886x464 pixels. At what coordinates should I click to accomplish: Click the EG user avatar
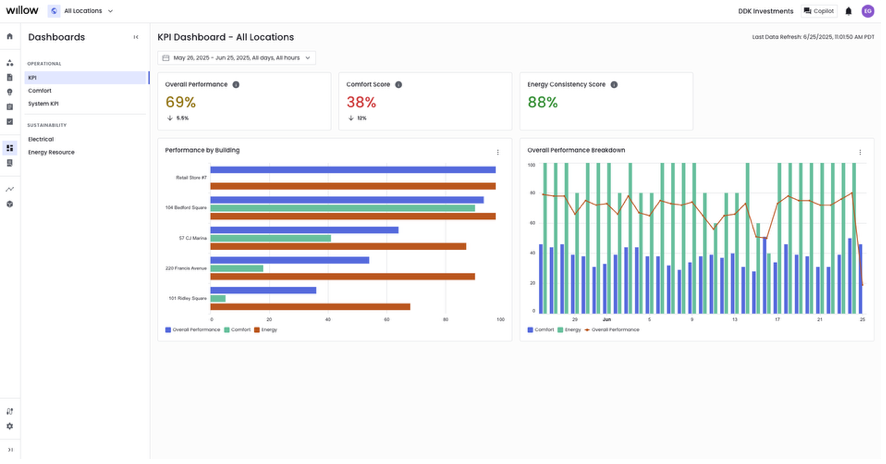867,11
